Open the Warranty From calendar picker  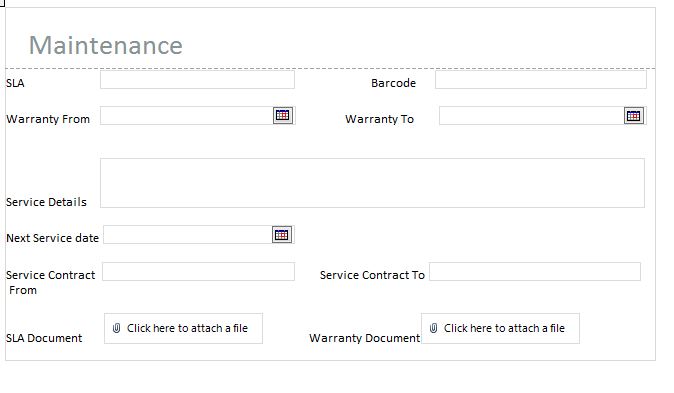tap(283, 116)
